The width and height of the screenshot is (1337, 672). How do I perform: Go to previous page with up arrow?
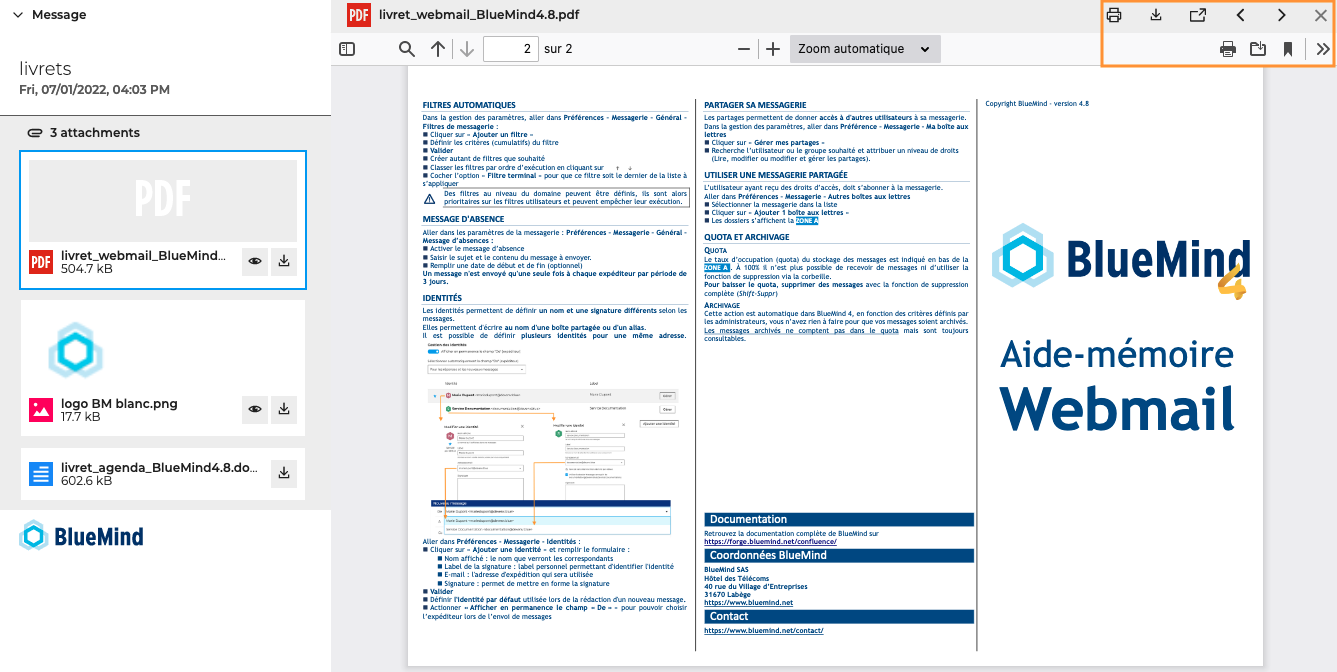(437, 49)
